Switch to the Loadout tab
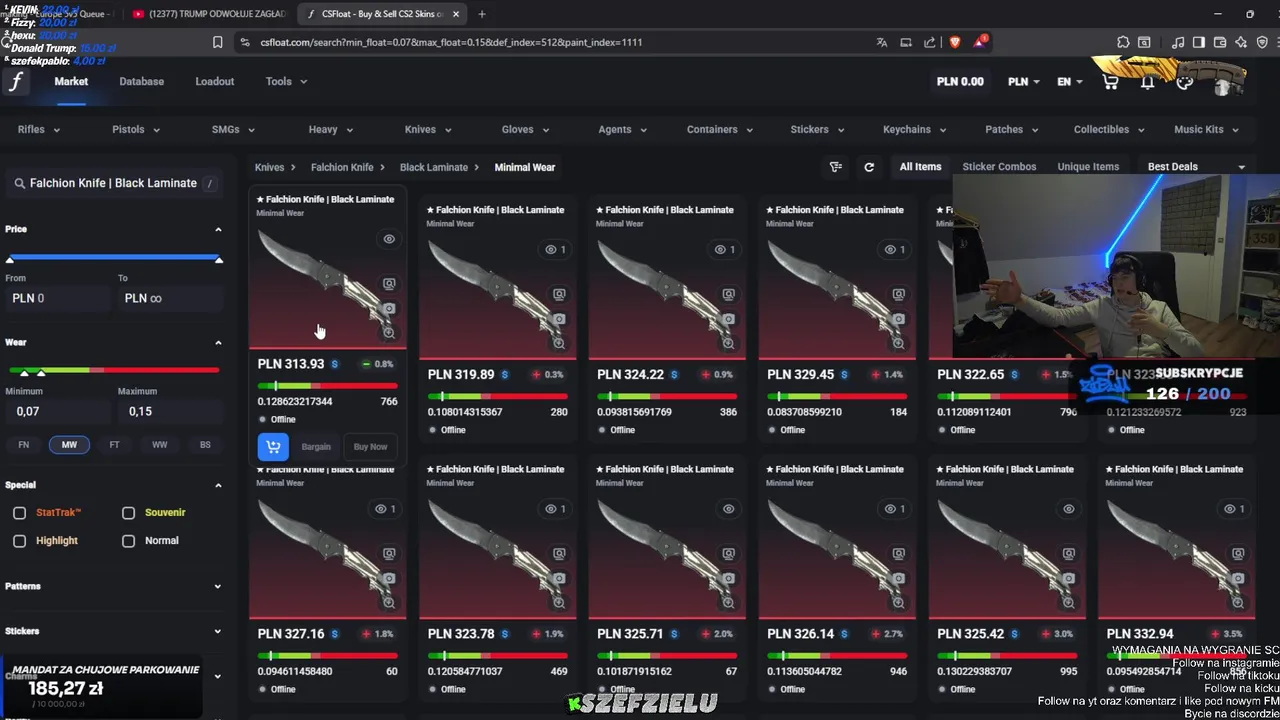 click(x=214, y=82)
